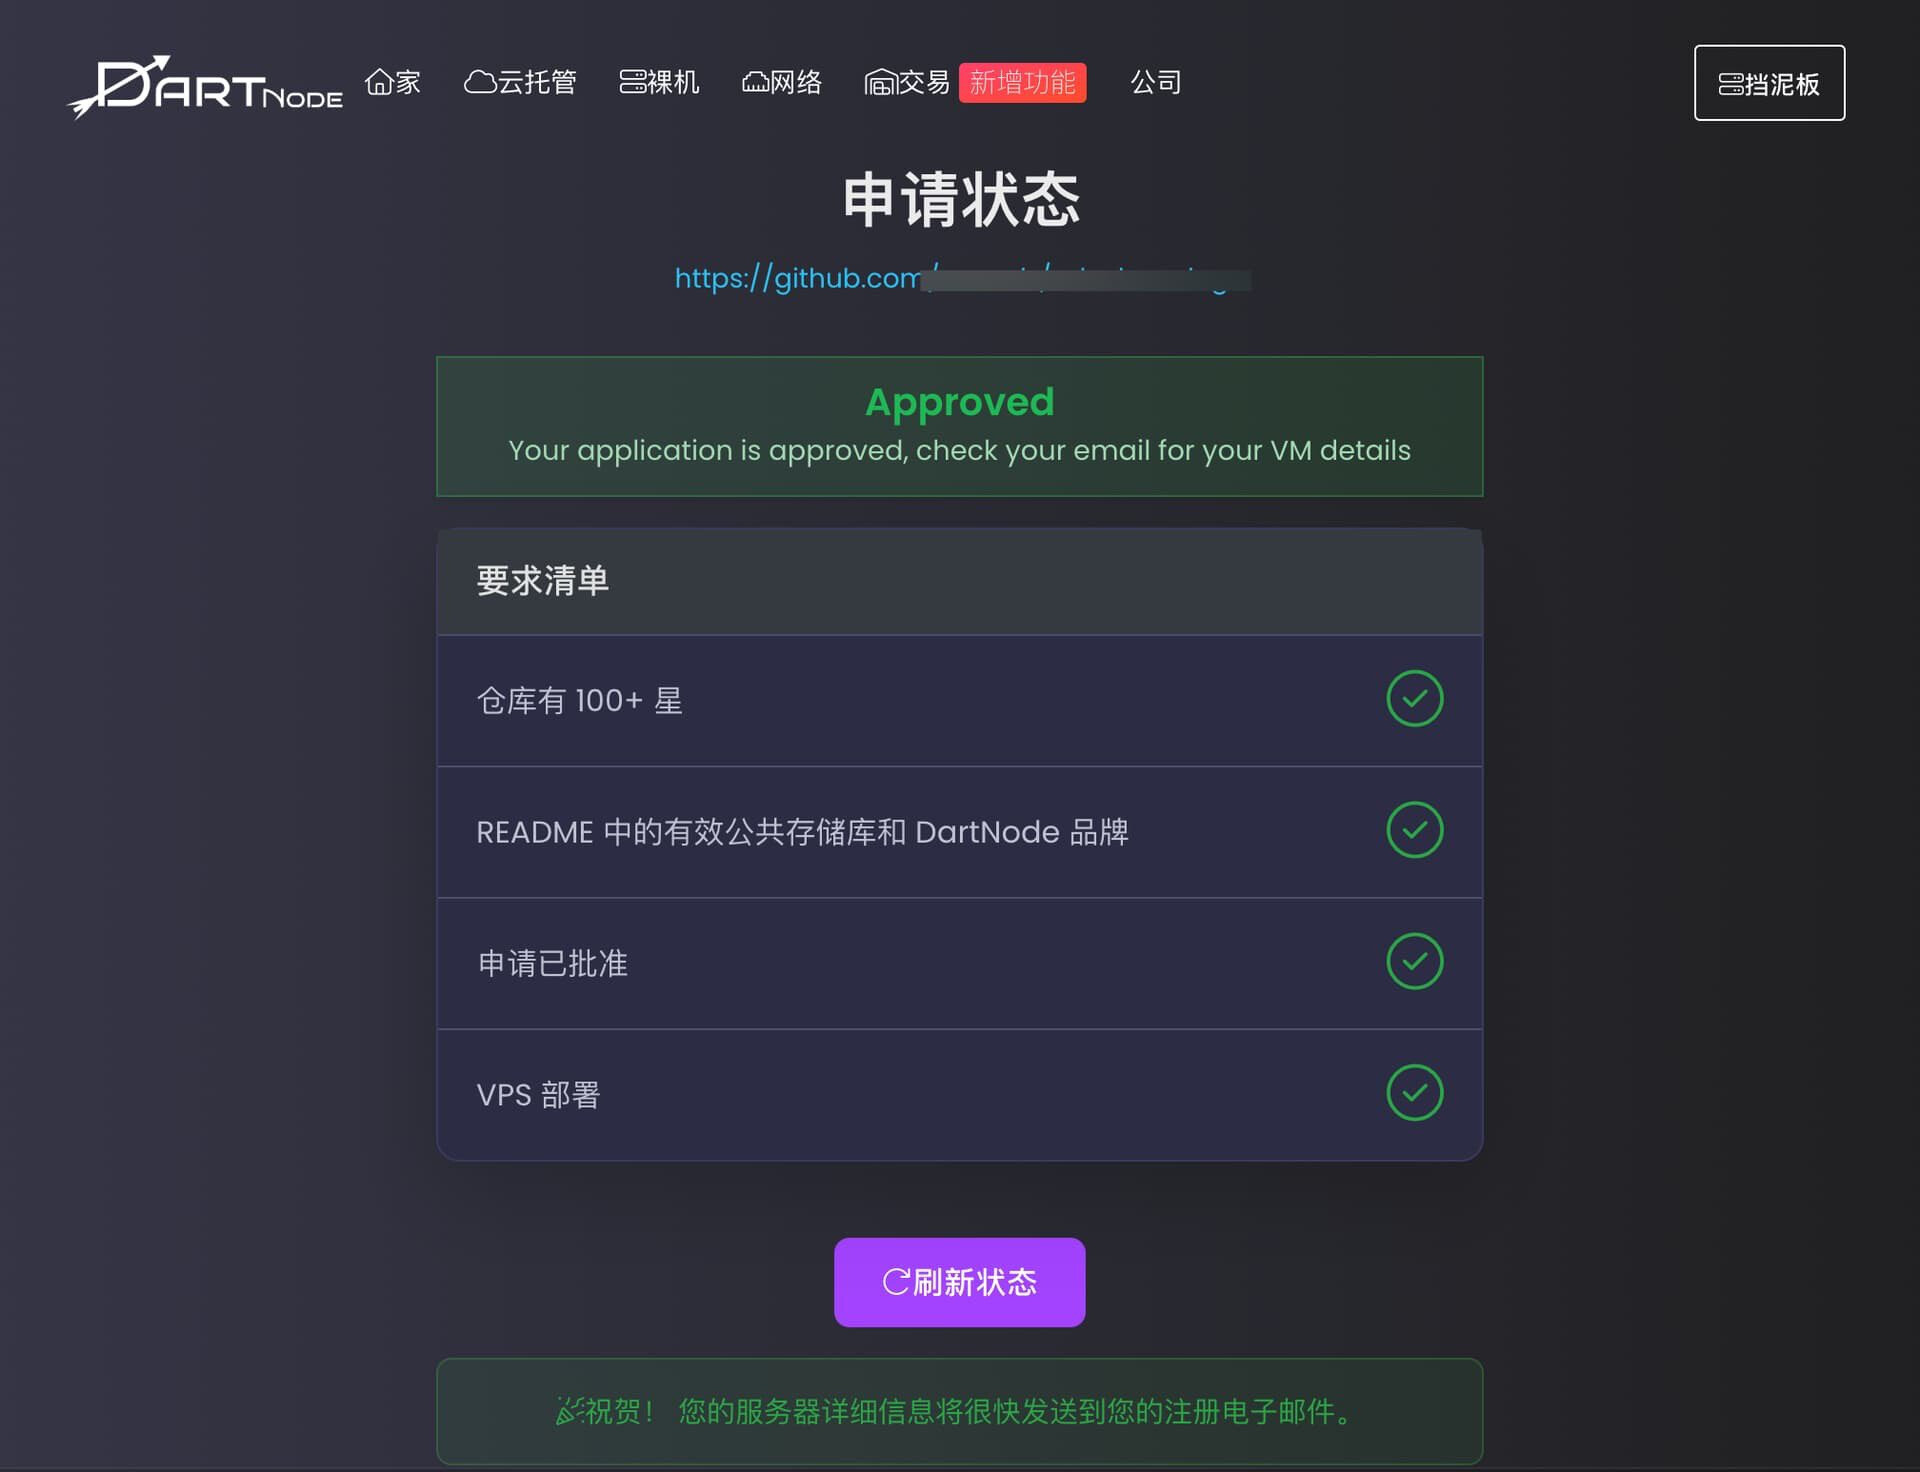The width and height of the screenshot is (1920, 1472).
Task: Click the server icon in 挡泥板 button
Action: 1731,84
